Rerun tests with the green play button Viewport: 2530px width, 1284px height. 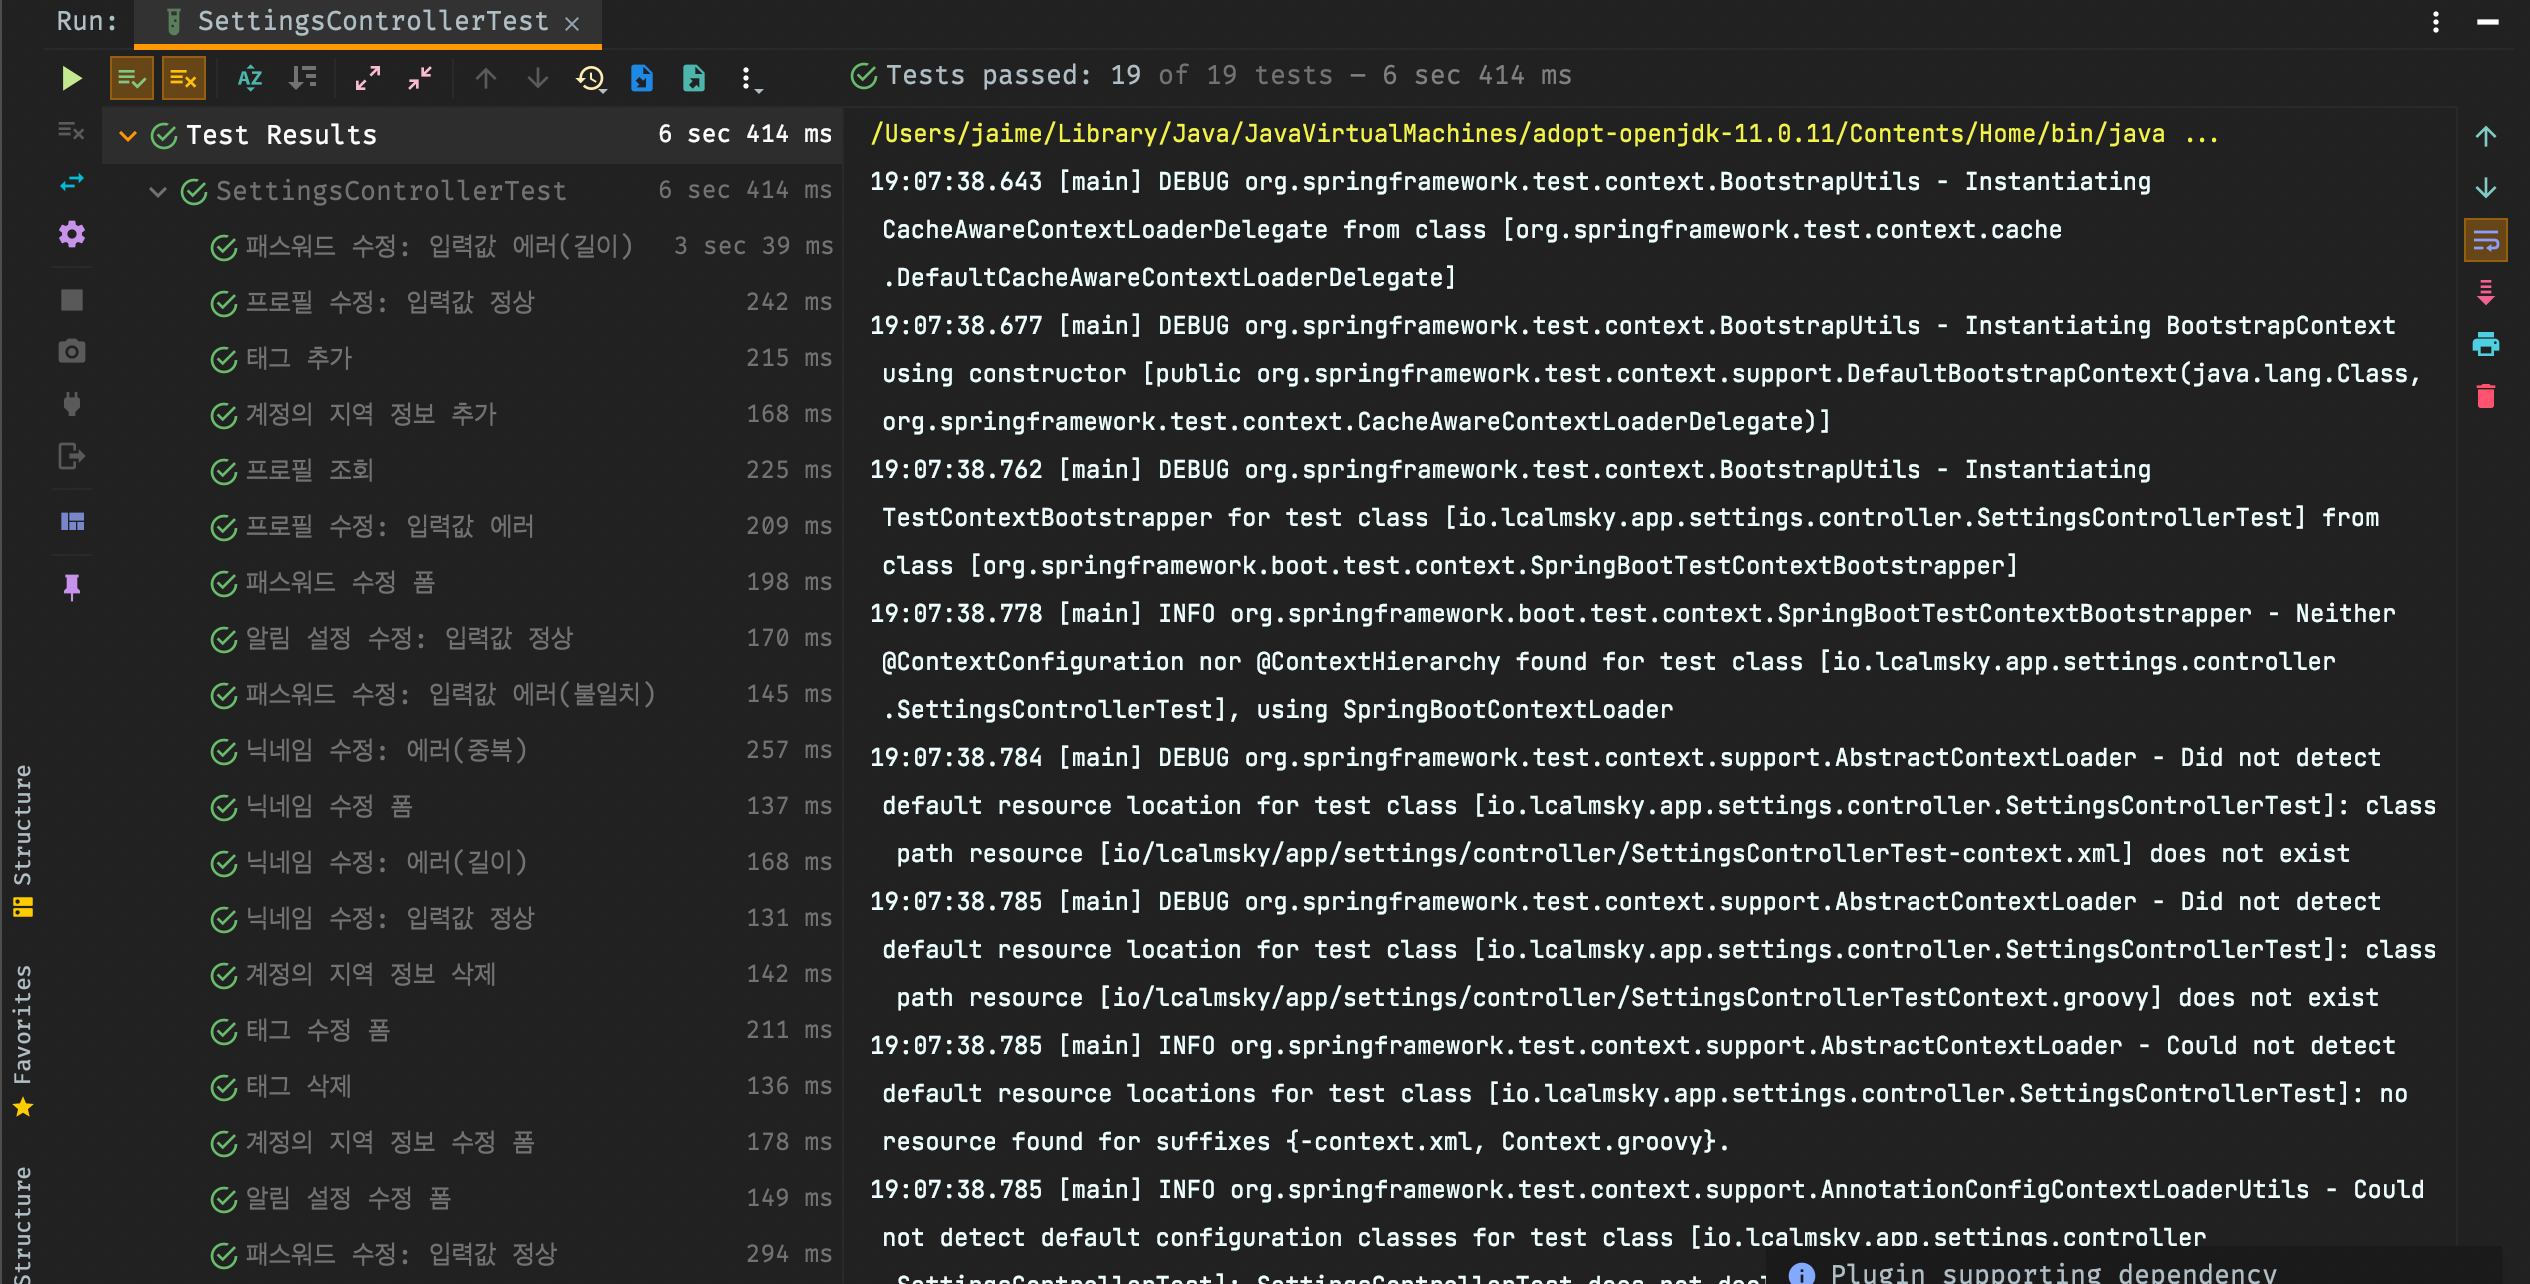tap(71, 78)
